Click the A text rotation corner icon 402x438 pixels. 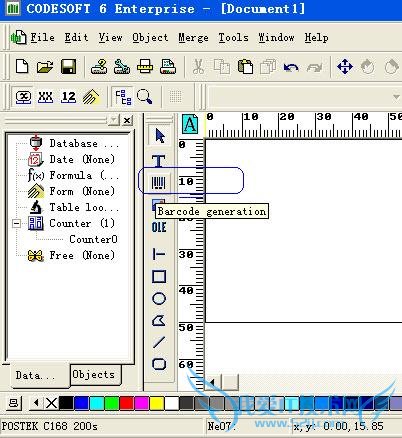[190, 124]
